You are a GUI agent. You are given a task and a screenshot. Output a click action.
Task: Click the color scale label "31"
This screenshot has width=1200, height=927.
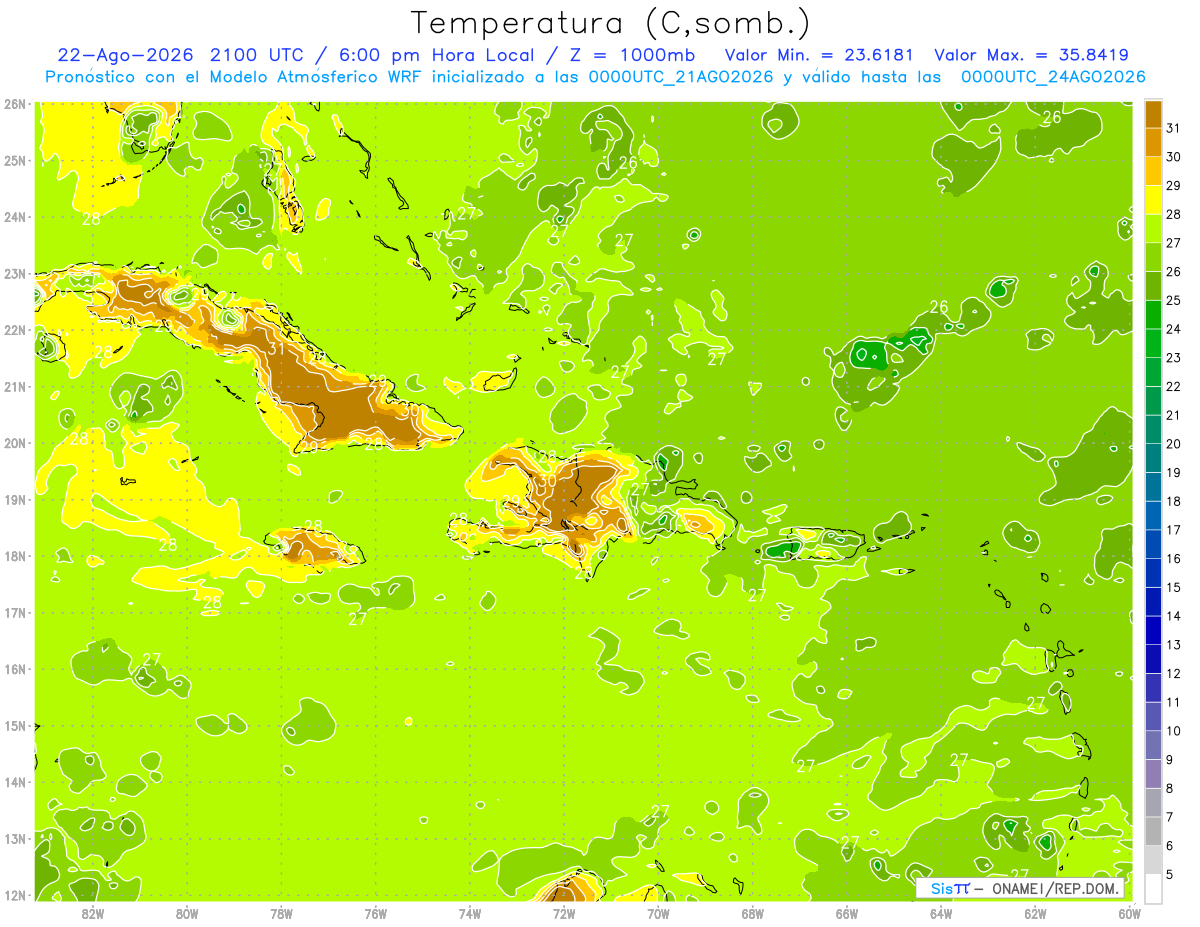click(1173, 129)
